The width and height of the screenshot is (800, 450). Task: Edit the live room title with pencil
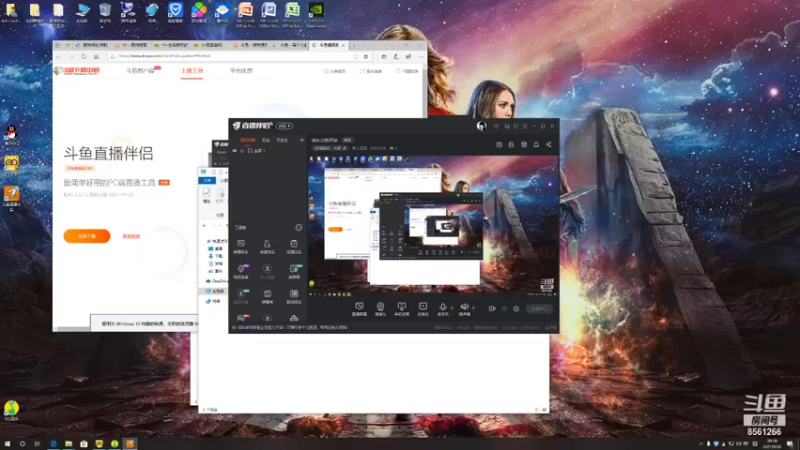345,148
